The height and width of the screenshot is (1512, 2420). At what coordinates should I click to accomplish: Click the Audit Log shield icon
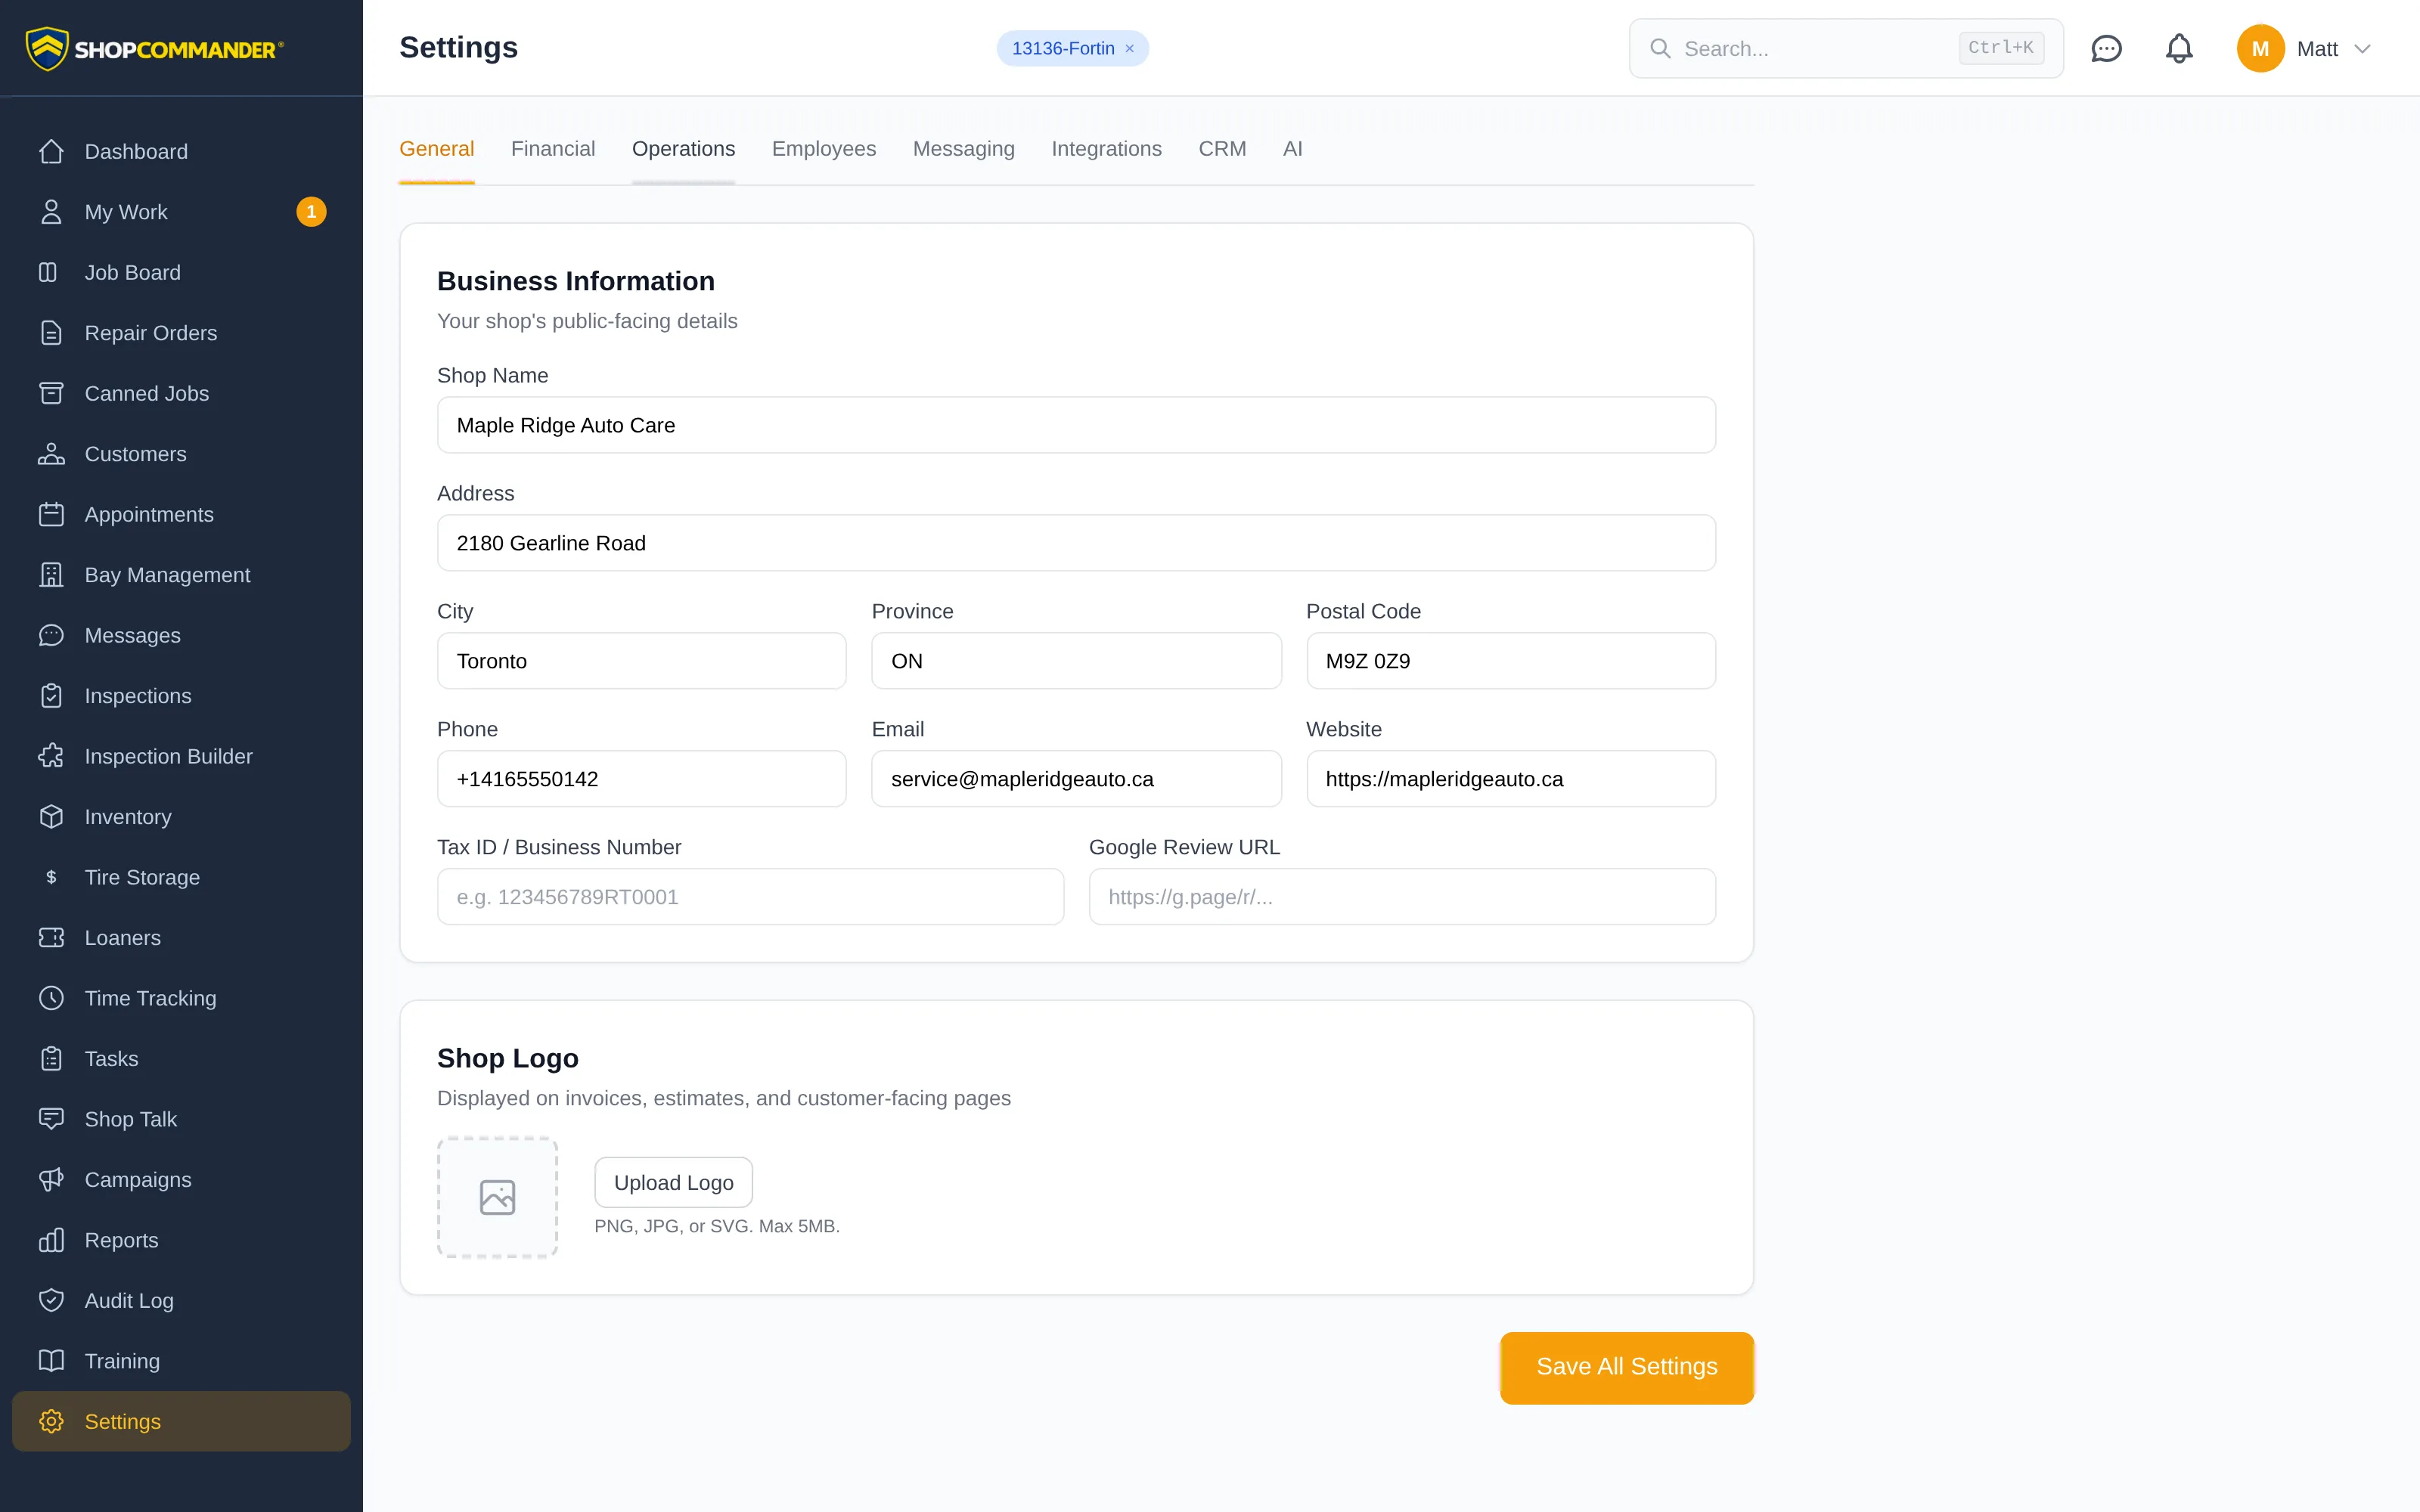(51, 1301)
